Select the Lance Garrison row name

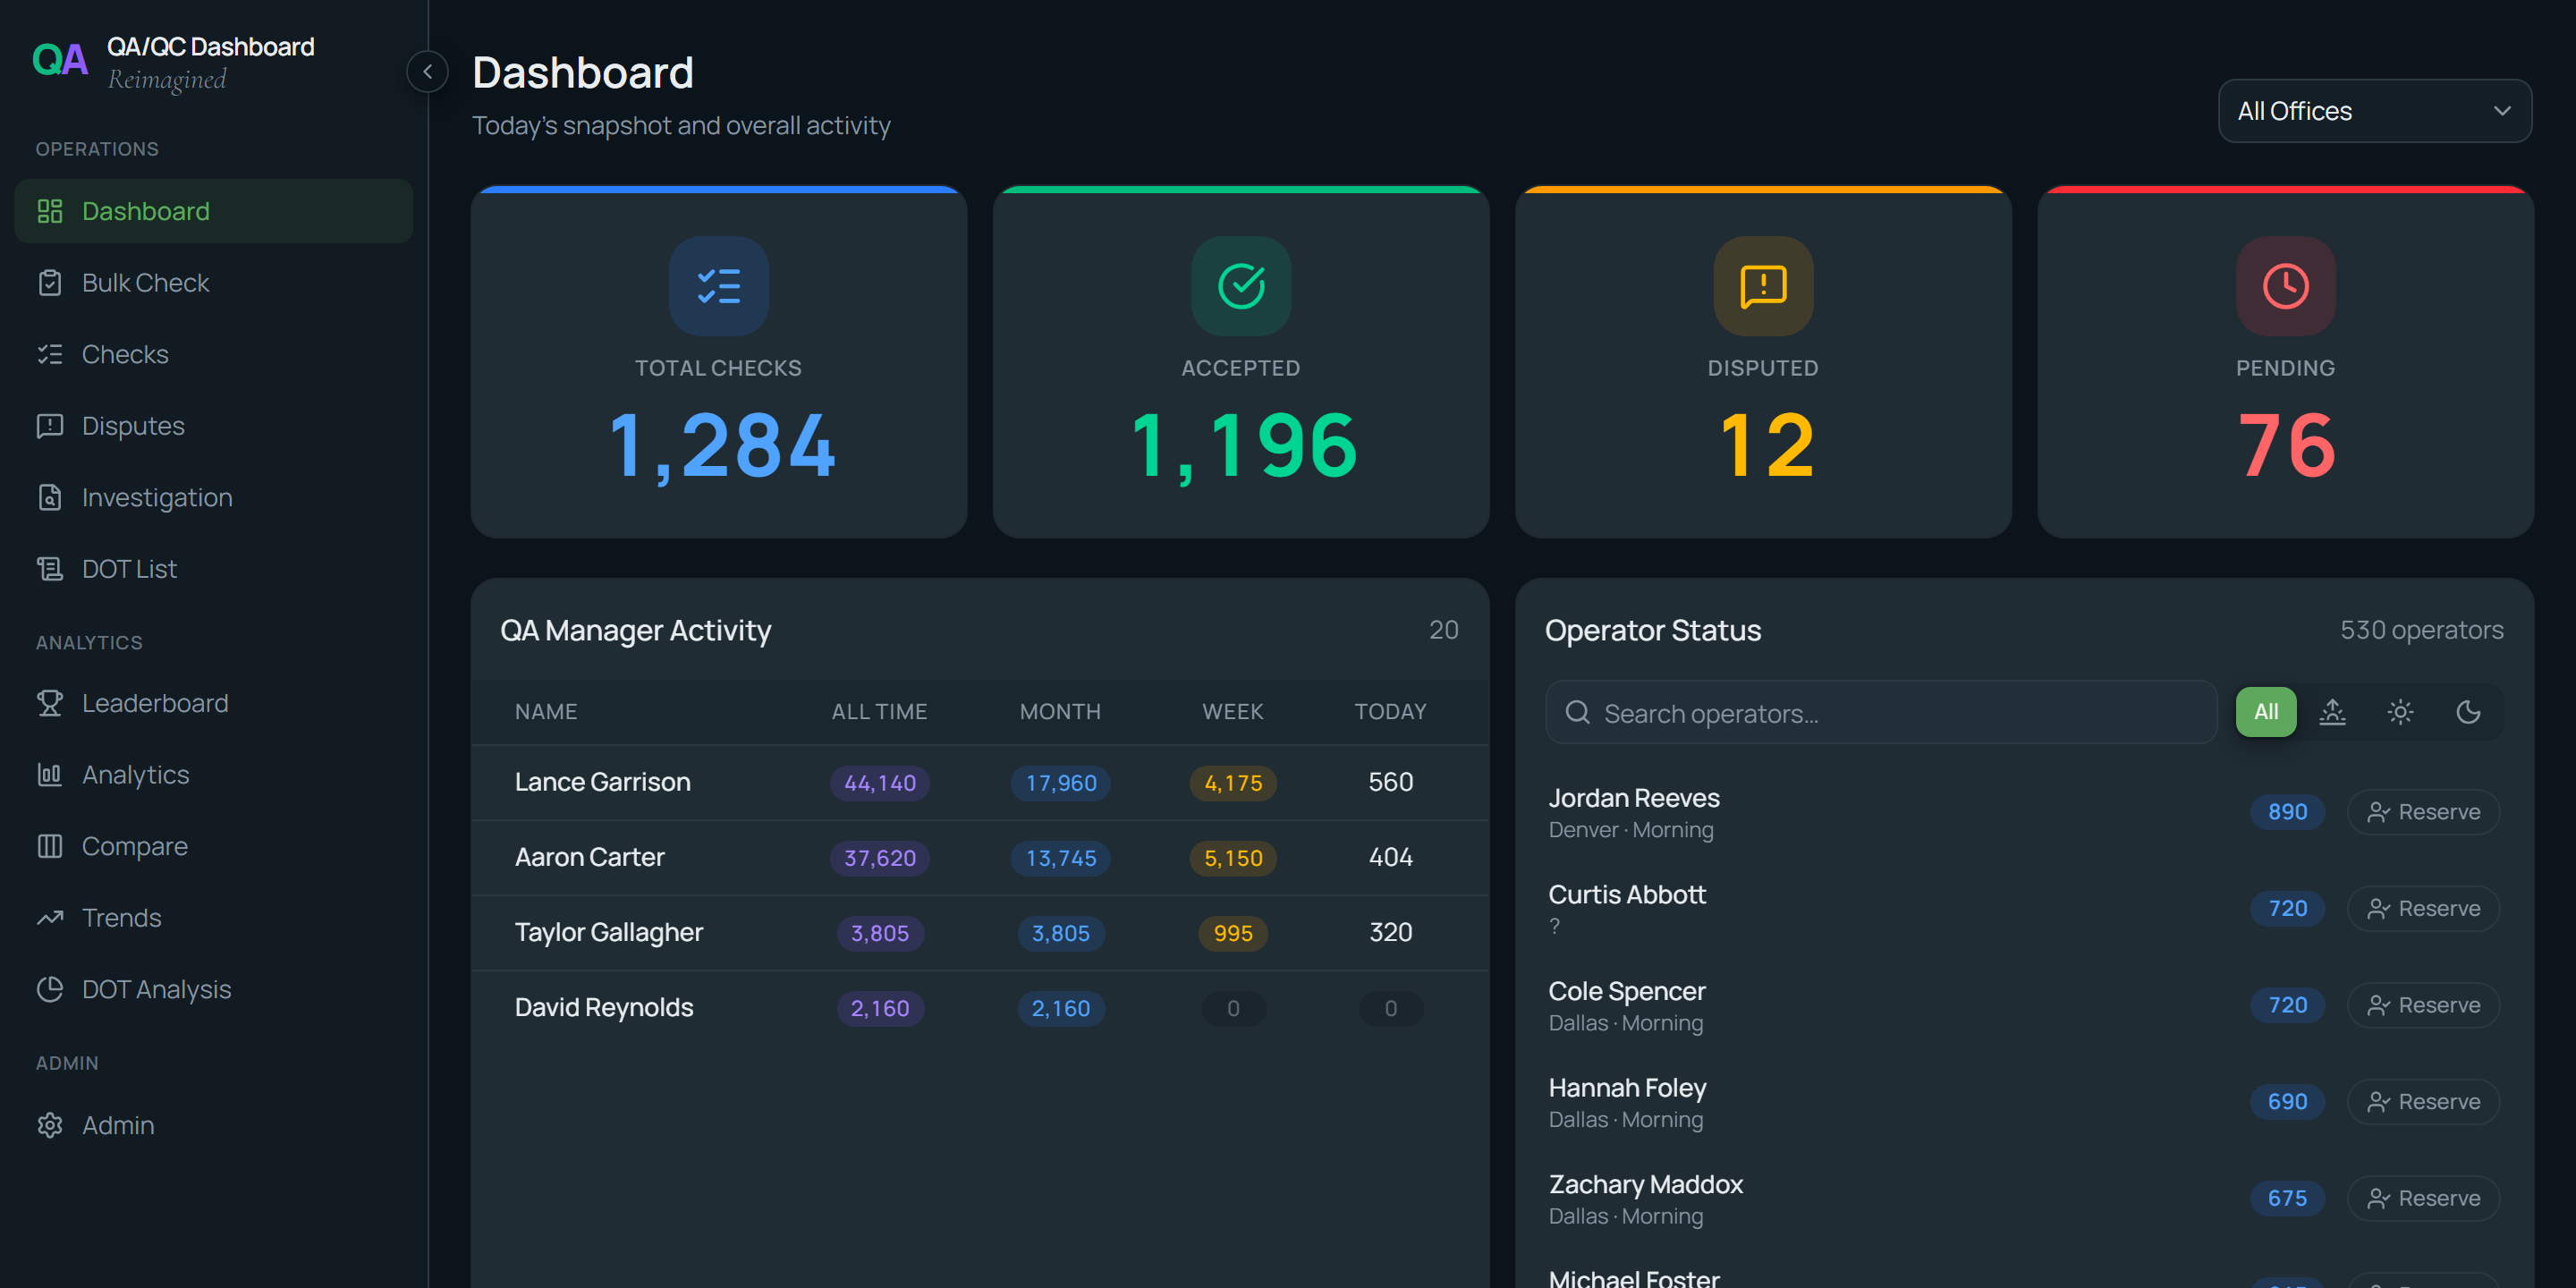pos(602,782)
